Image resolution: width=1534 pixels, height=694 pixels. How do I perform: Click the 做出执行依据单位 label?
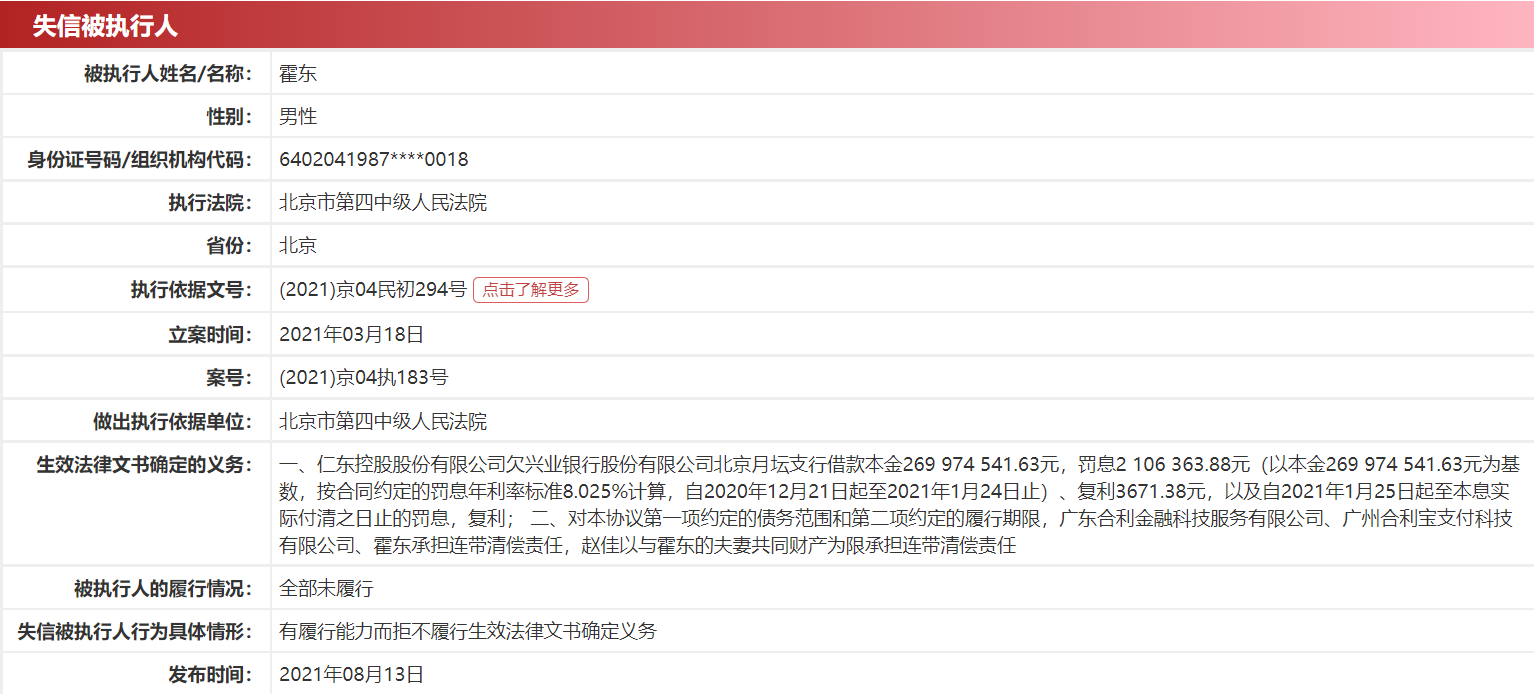tap(173, 421)
